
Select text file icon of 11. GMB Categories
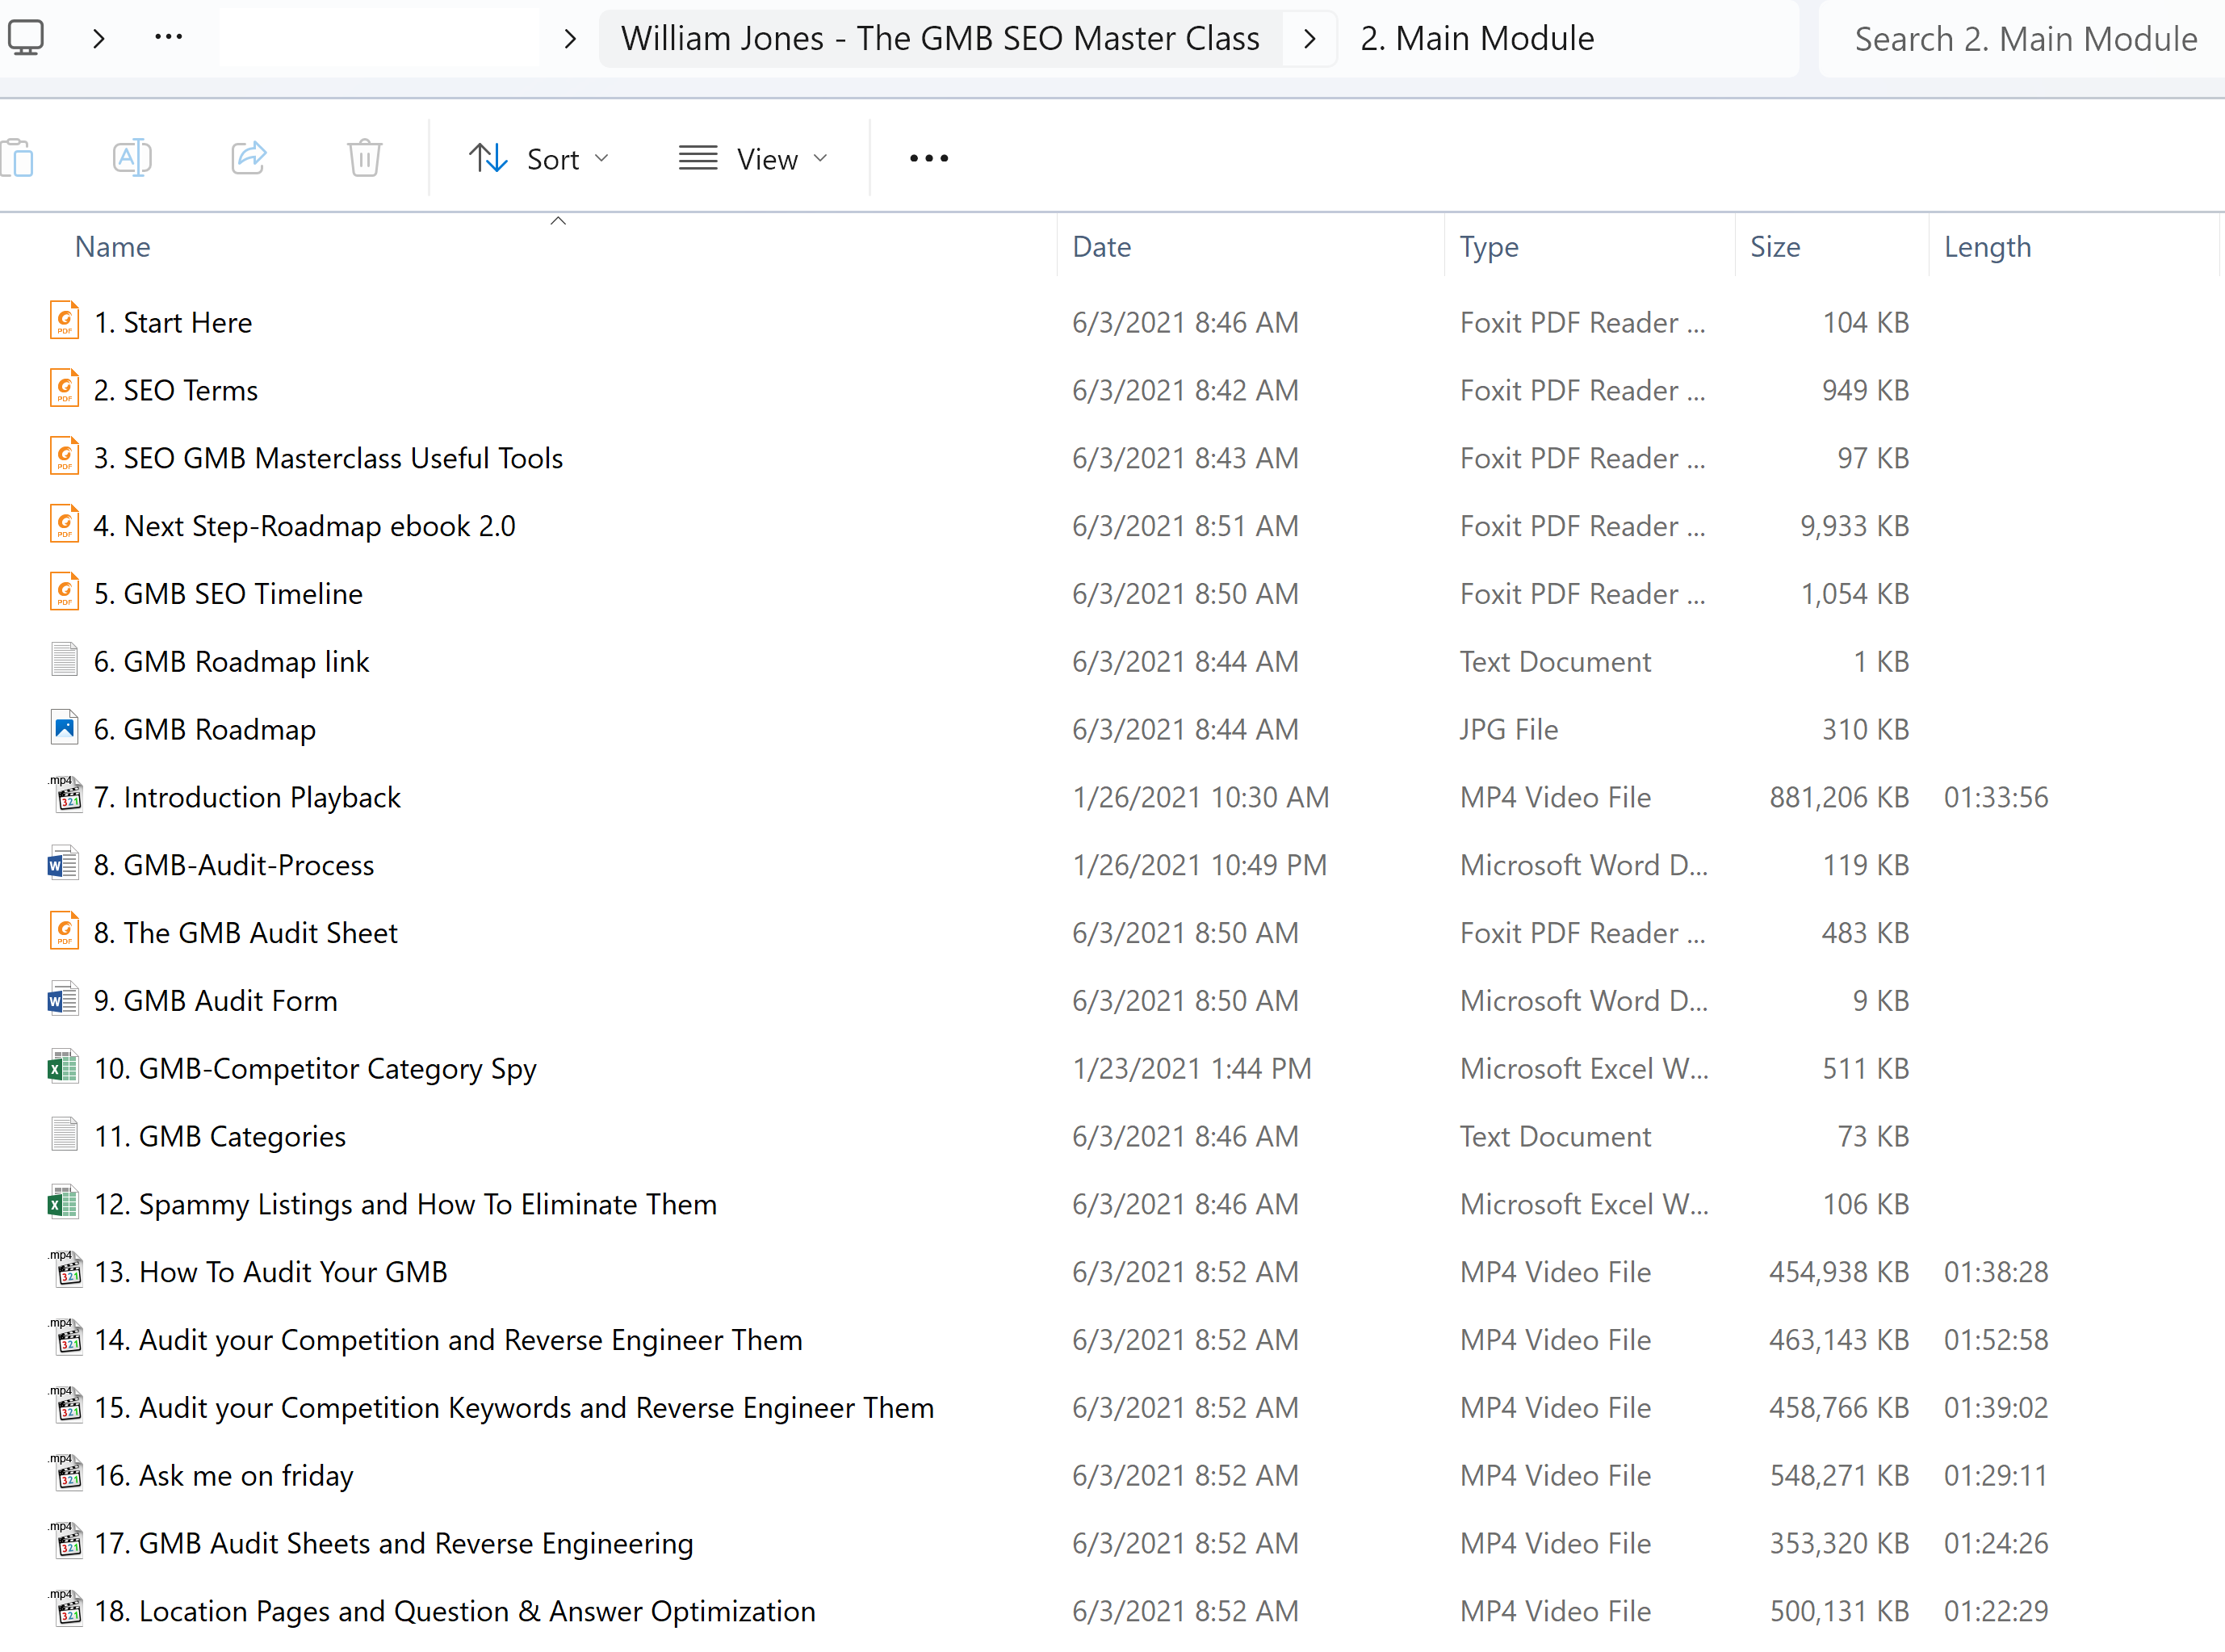(x=64, y=1135)
